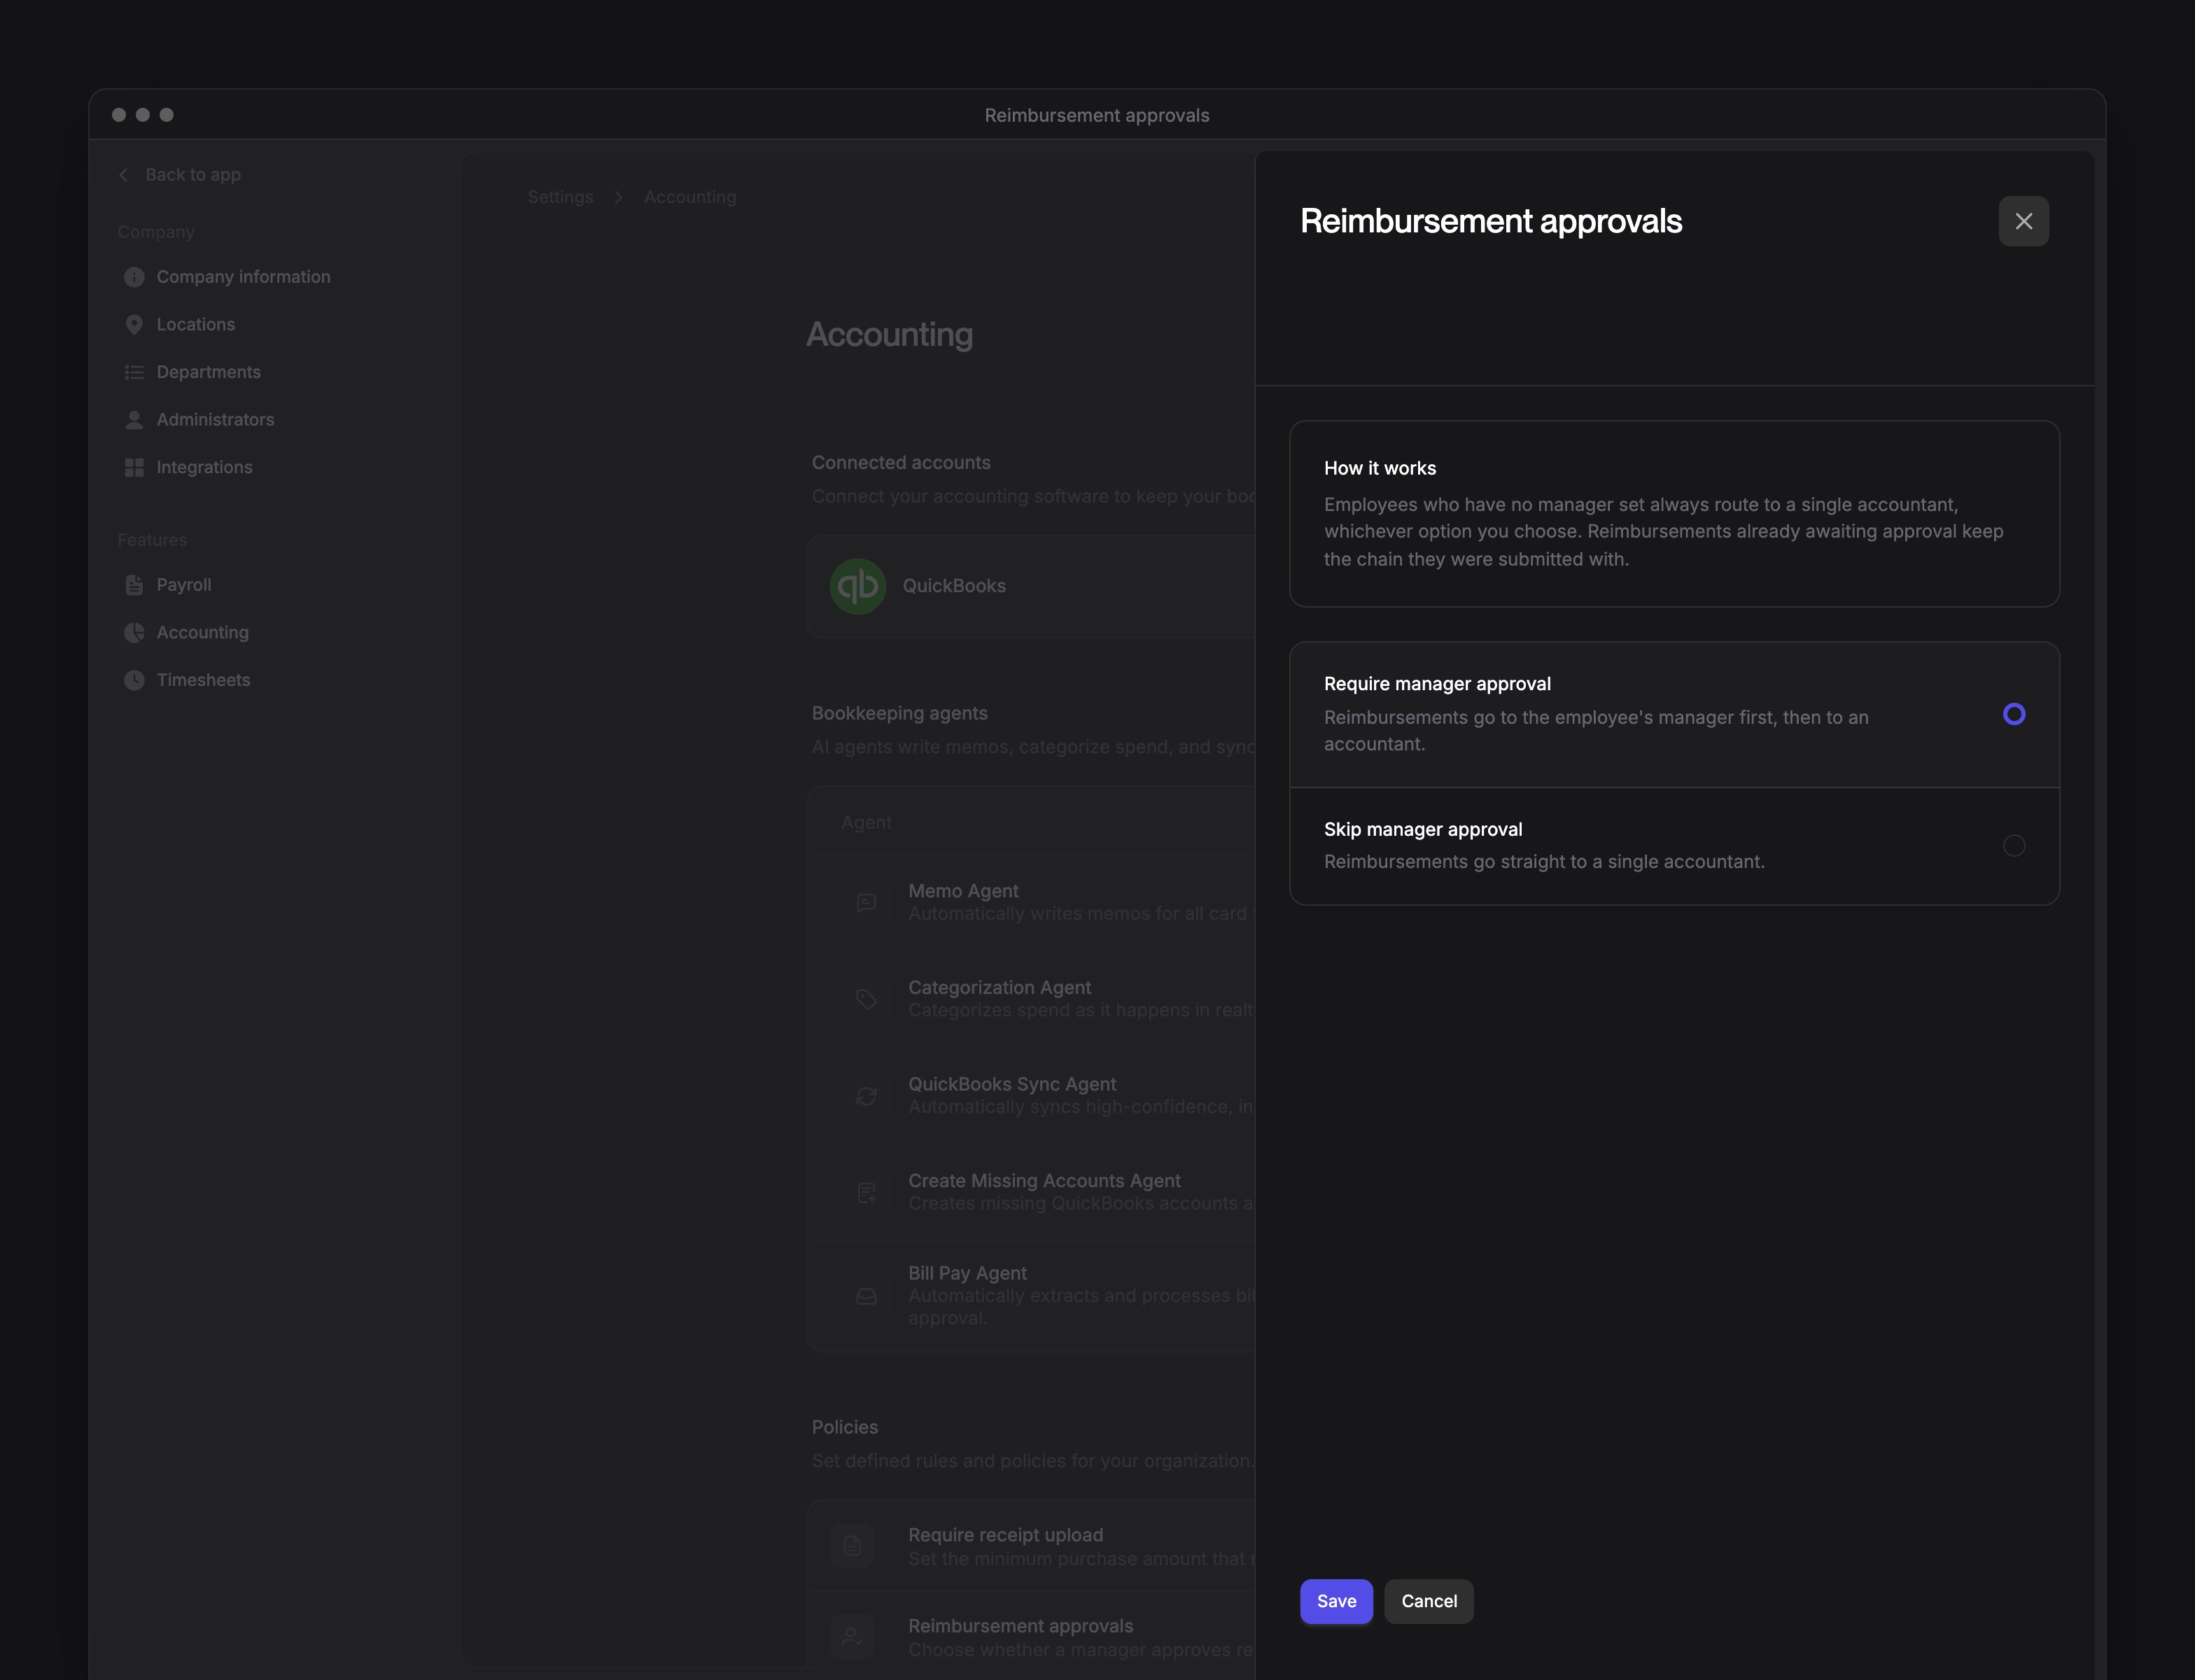
Task: Select Require manager approval radio button
Action: coord(2014,714)
